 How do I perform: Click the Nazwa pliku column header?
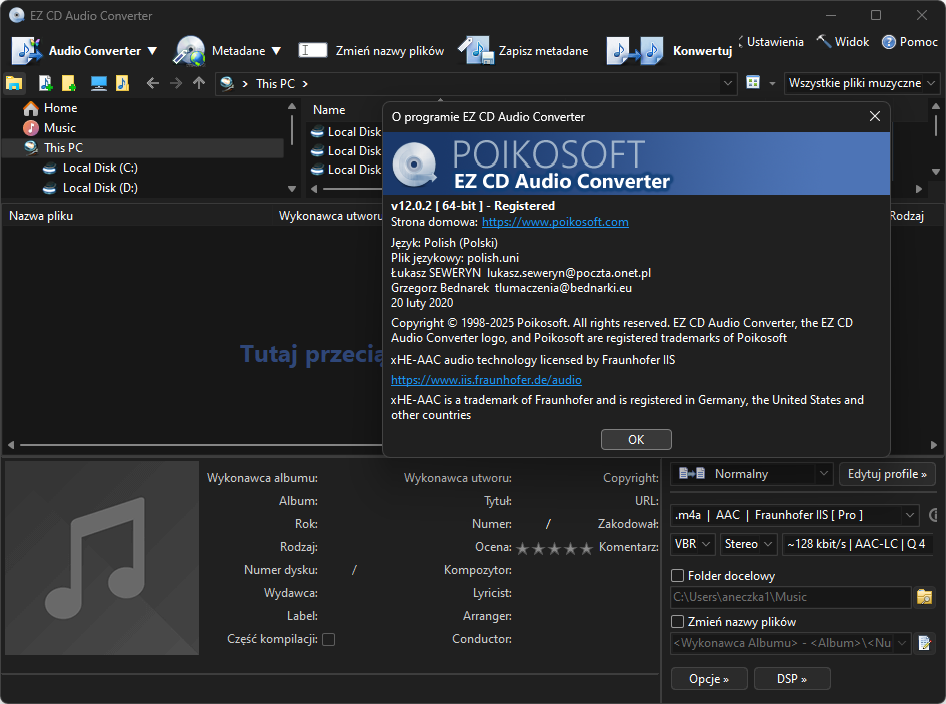41,215
